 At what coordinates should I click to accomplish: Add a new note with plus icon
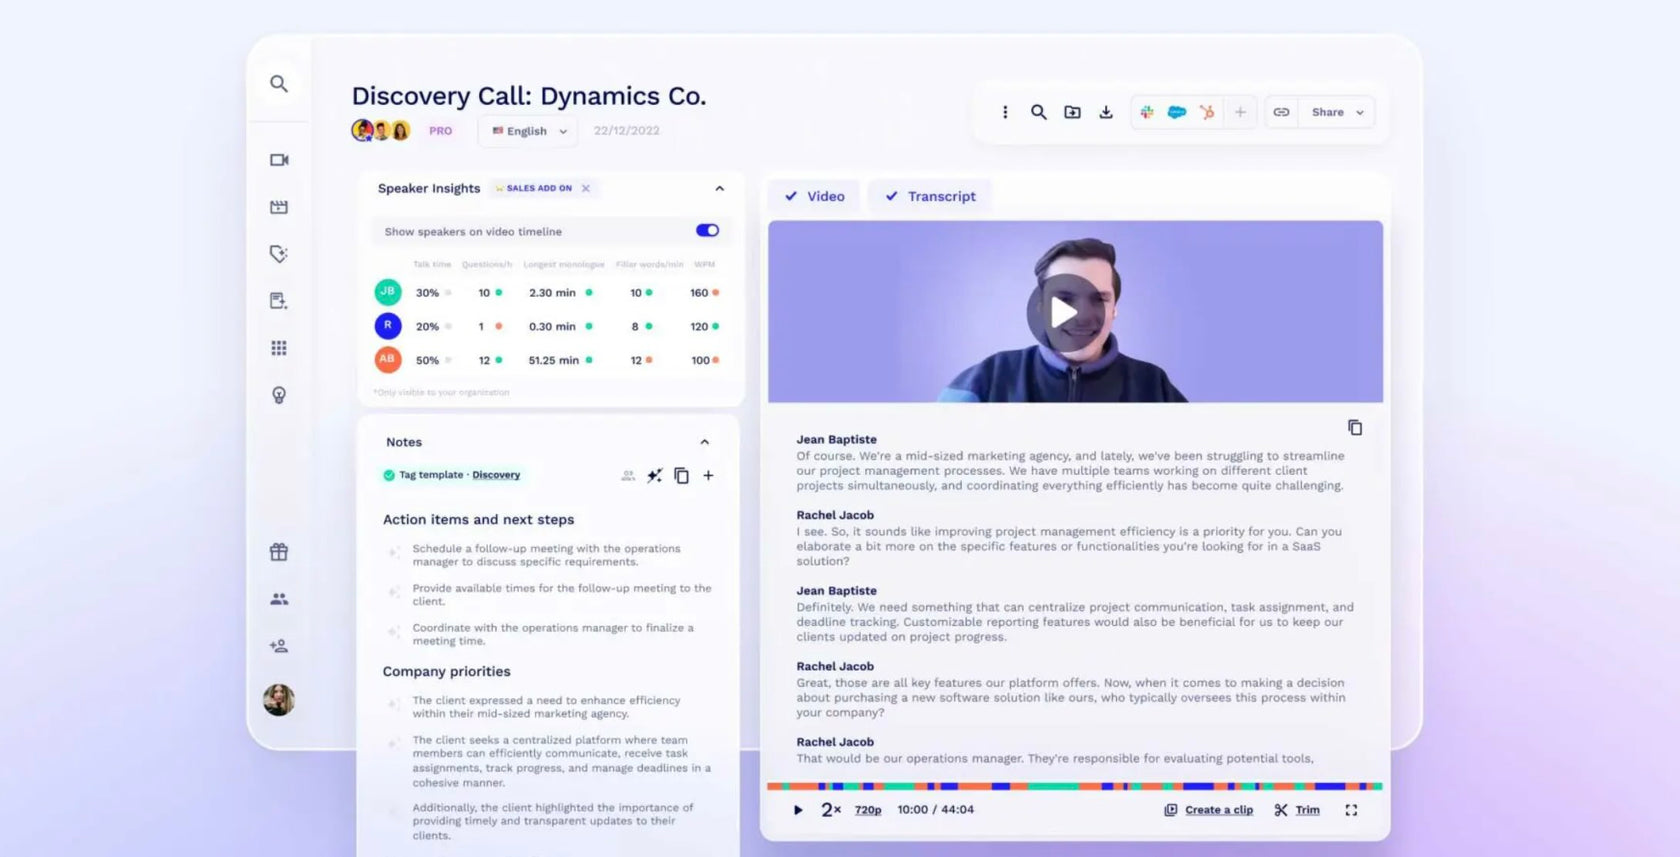point(708,476)
